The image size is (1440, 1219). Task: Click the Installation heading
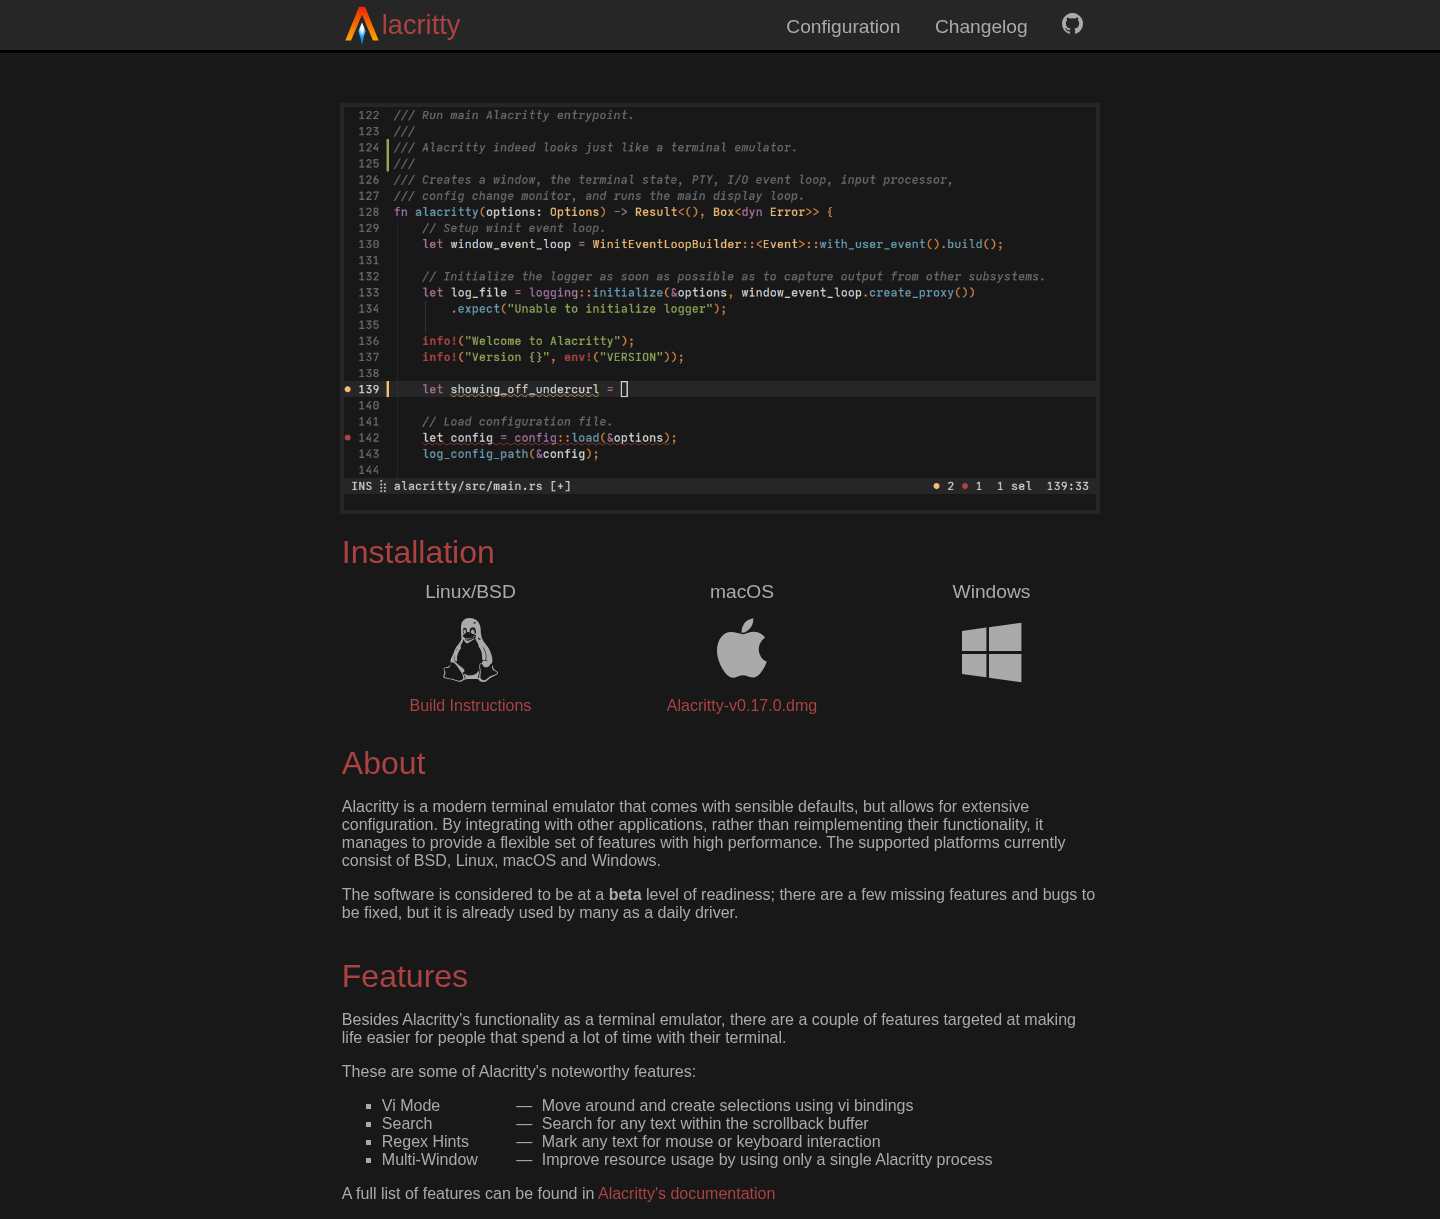[418, 553]
